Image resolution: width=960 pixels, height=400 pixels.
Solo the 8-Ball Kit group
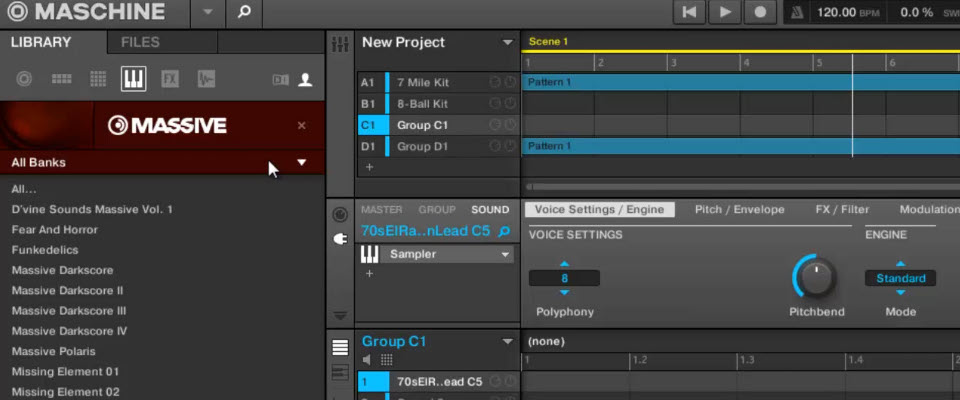[510, 104]
